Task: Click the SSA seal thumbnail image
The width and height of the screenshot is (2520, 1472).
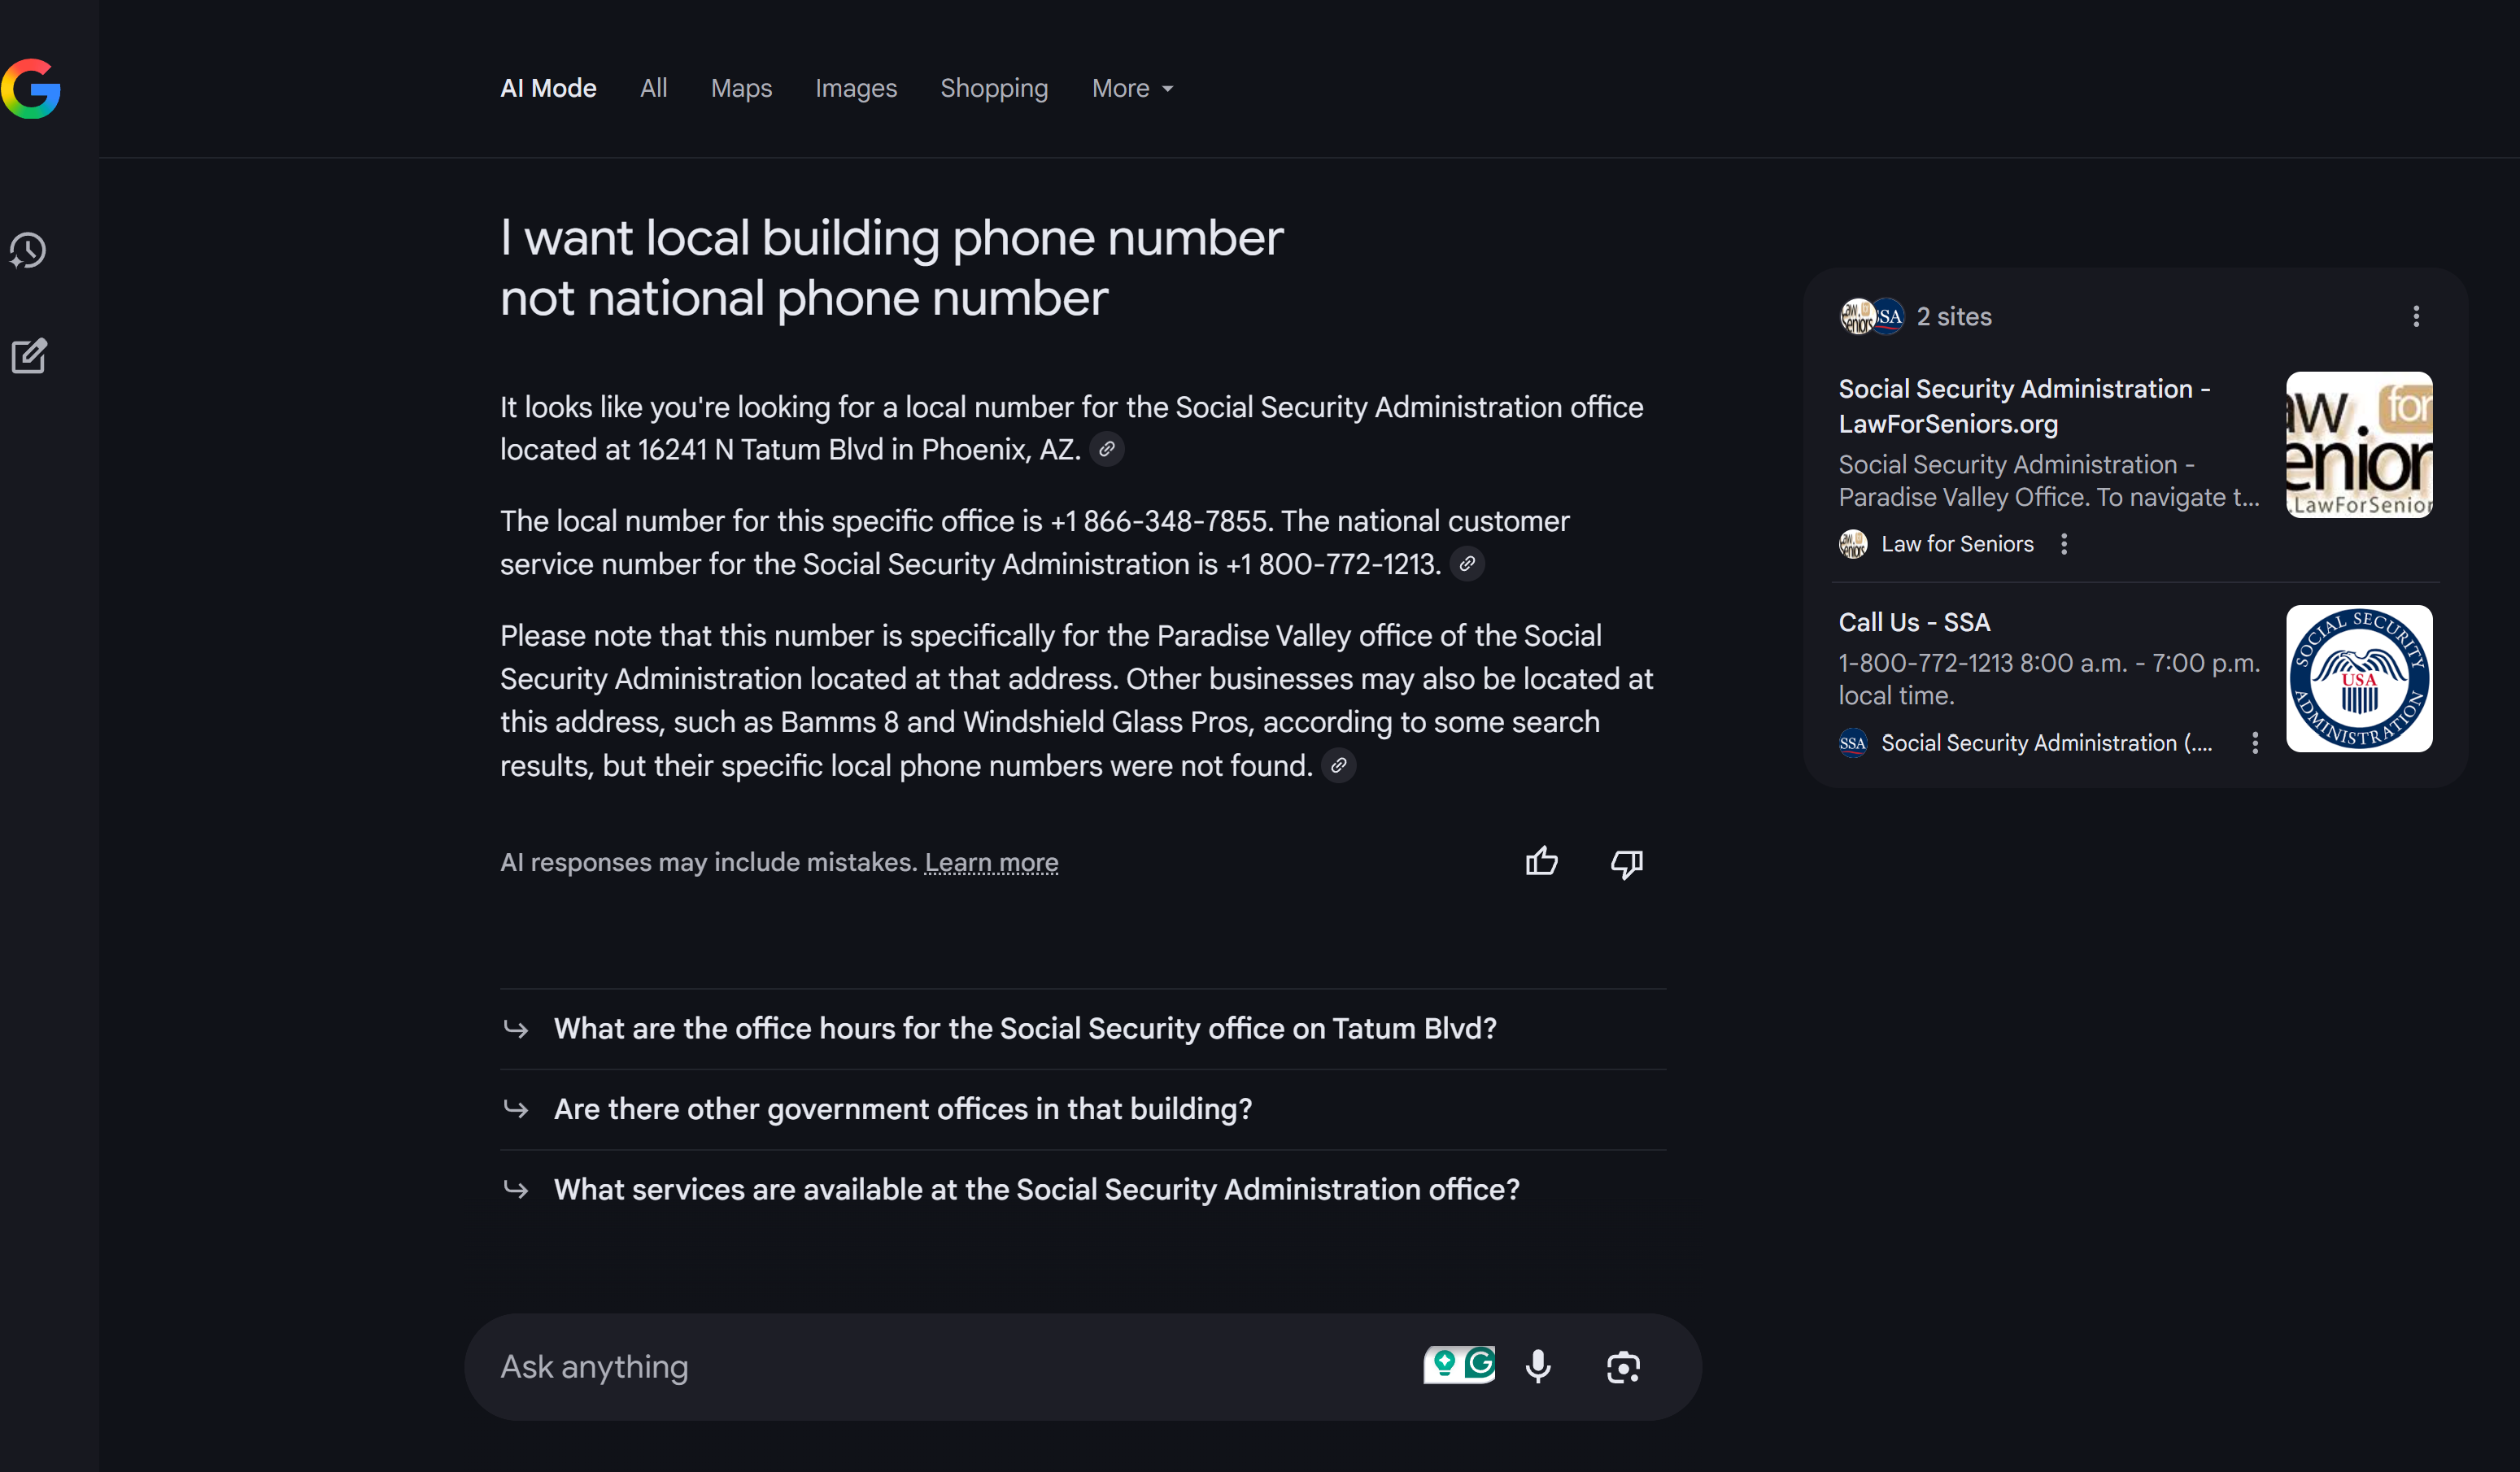Action: (2359, 679)
